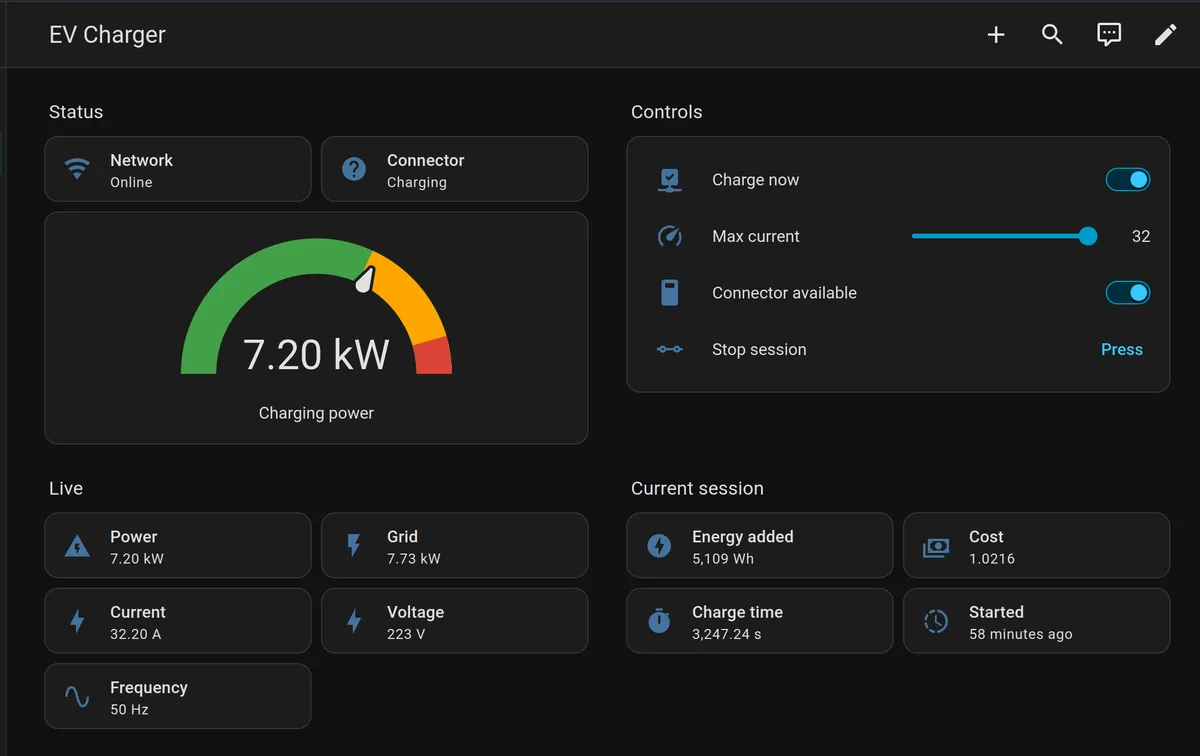Click the Charging power caption
Screen dimensions: 1200x756
tap(316, 413)
